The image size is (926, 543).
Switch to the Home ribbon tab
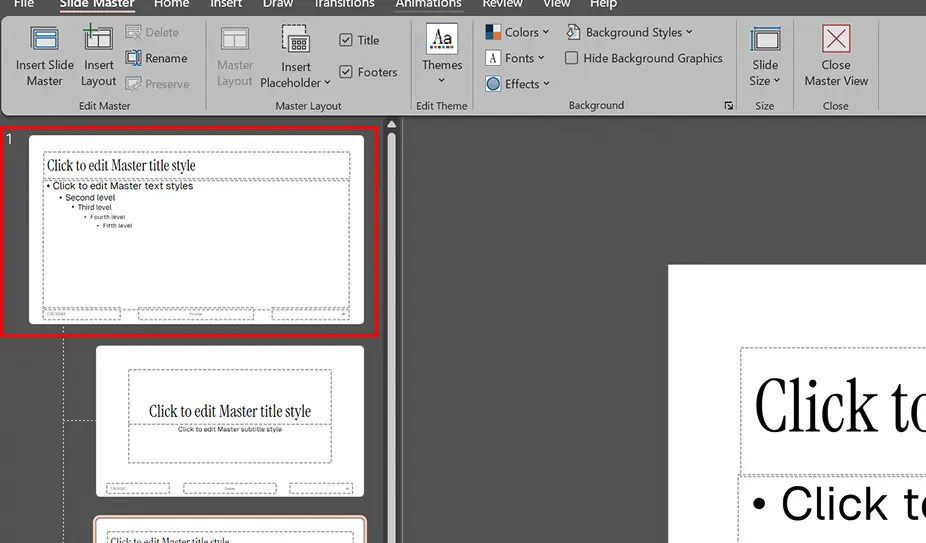(171, 4)
